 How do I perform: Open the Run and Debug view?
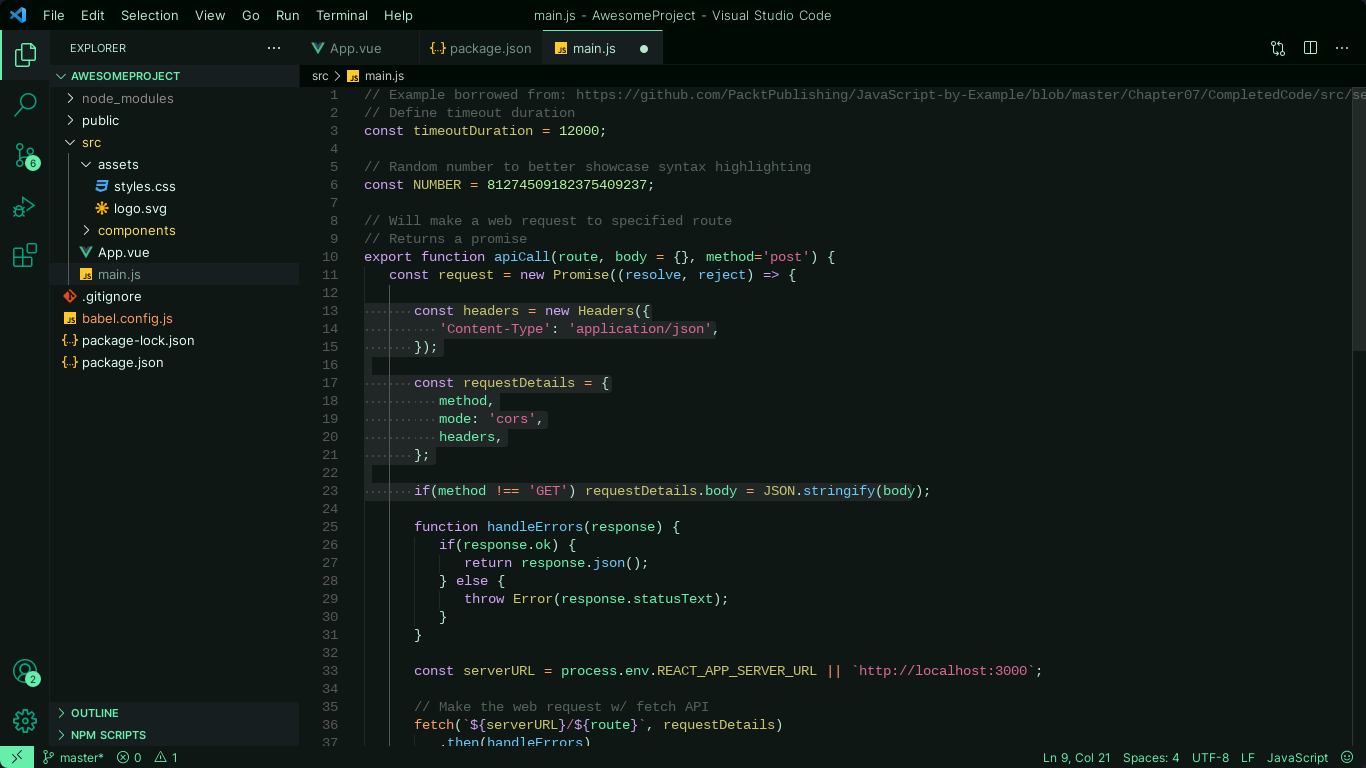click(x=25, y=207)
